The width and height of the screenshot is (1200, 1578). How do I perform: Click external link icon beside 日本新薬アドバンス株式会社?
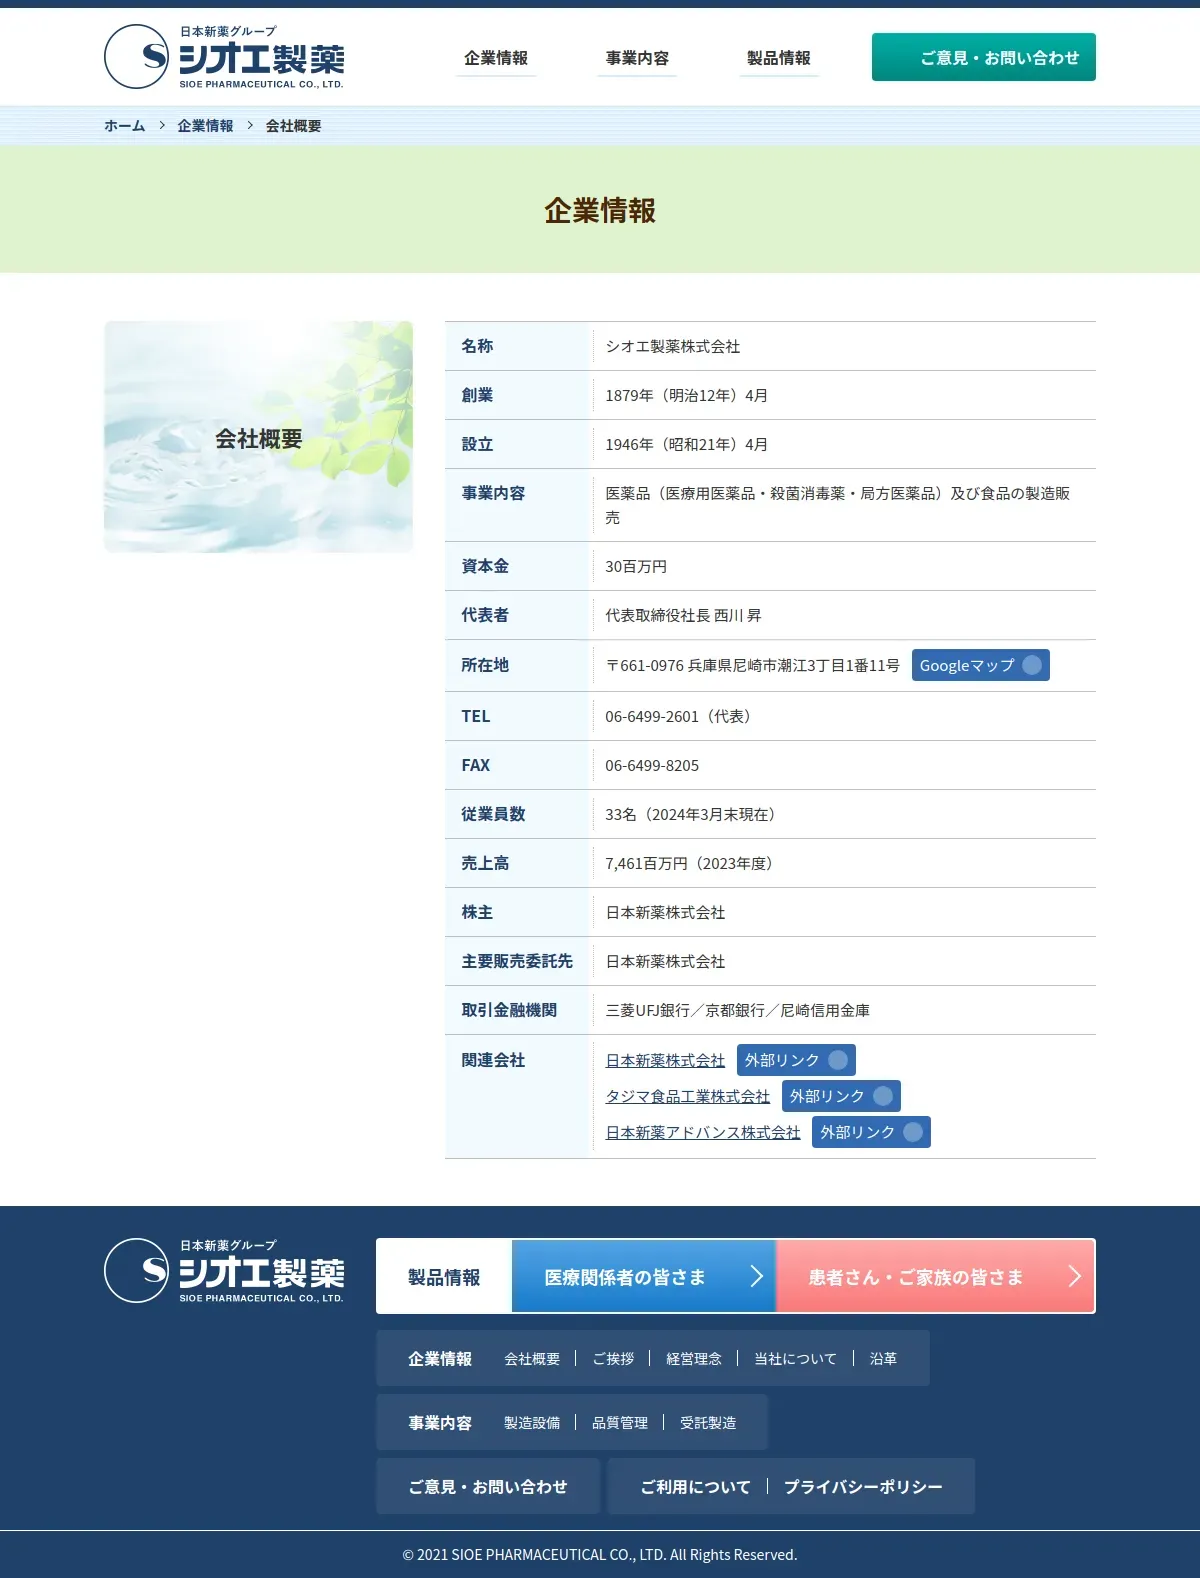click(913, 1132)
